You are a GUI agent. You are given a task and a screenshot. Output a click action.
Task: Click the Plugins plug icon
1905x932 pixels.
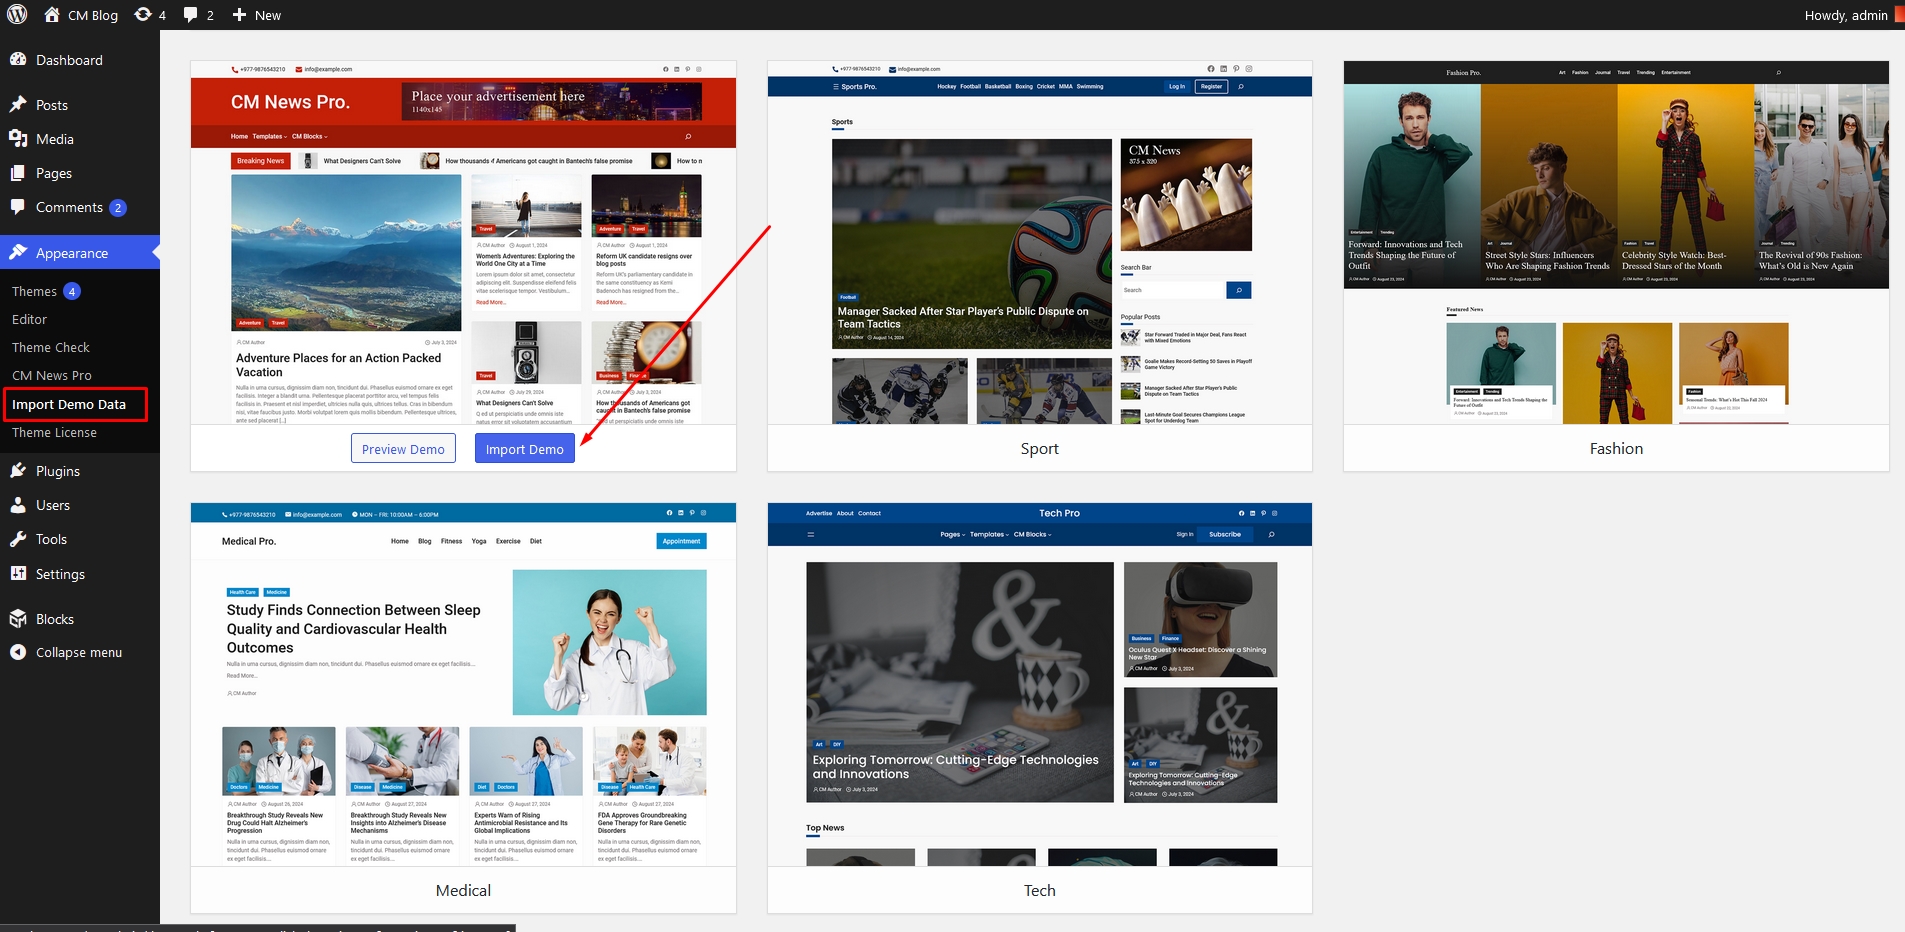18,471
